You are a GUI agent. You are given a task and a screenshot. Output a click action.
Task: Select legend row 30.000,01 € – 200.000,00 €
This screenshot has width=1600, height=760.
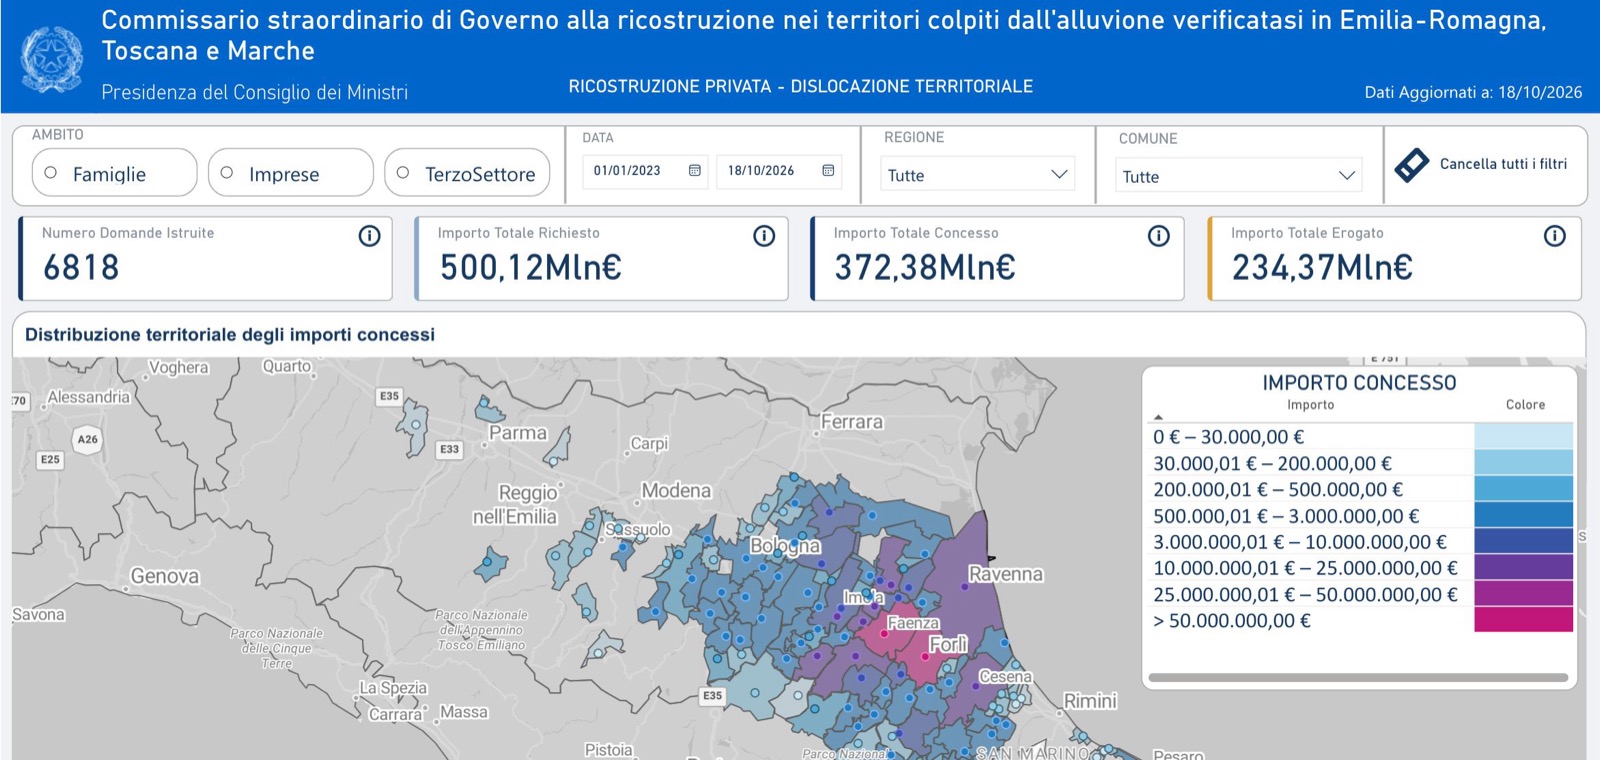point(1361,463)
